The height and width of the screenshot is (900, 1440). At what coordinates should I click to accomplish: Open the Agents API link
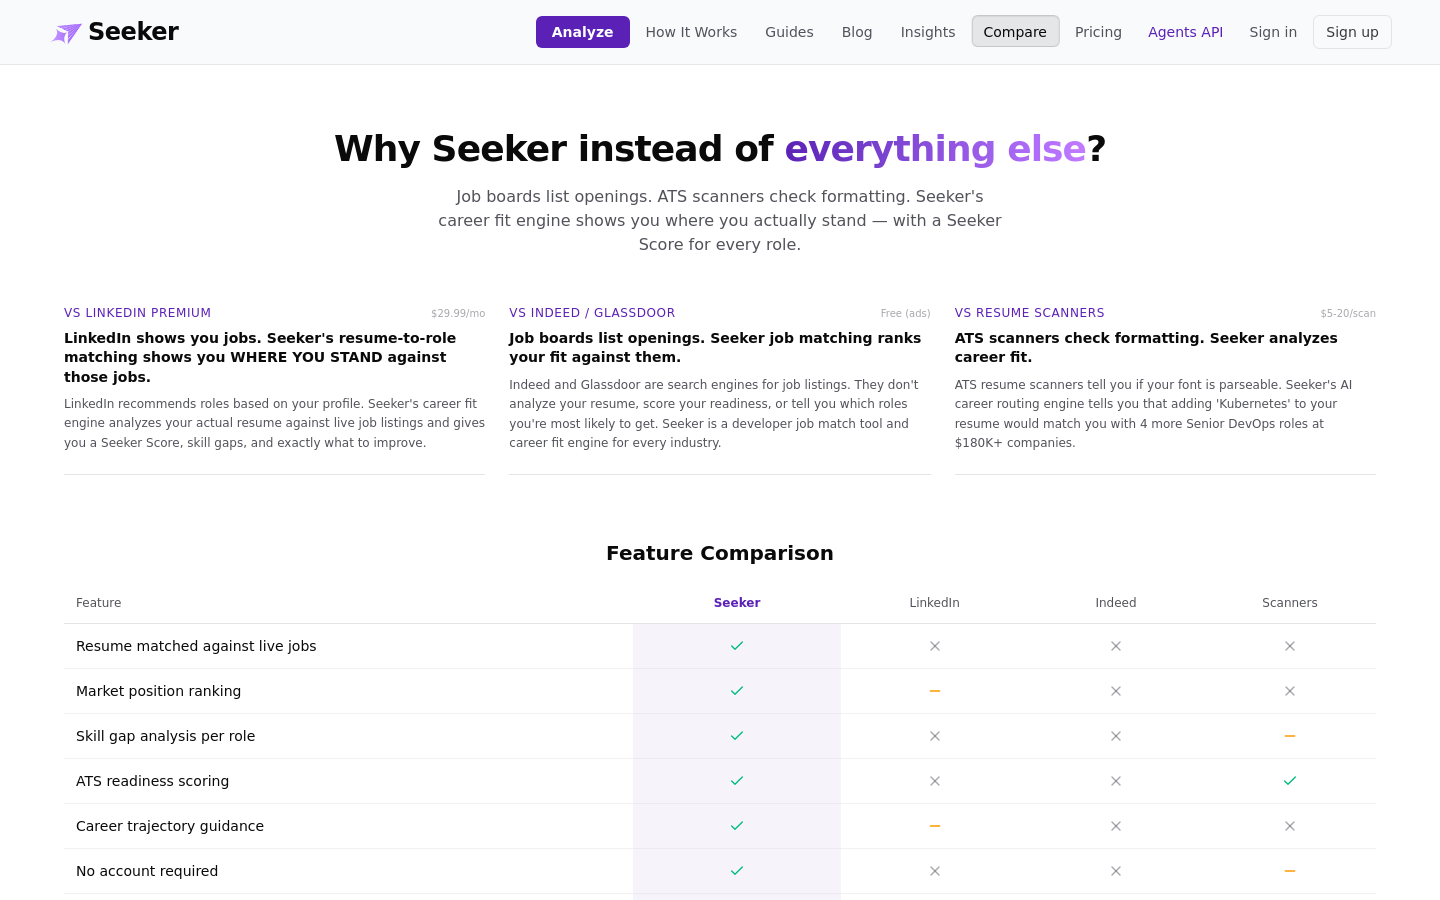pos(1185,32)
